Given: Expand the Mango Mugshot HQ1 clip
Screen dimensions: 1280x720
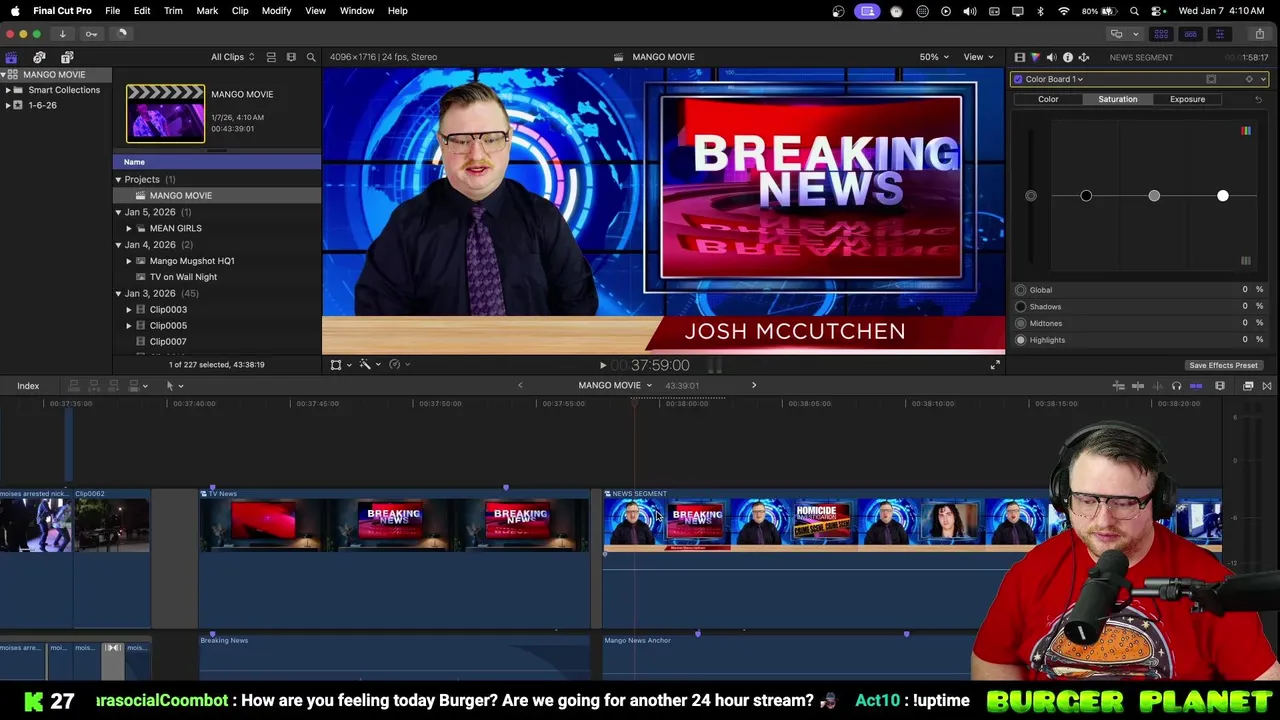Looking at the screenshot, I should (x=129, y=261).
